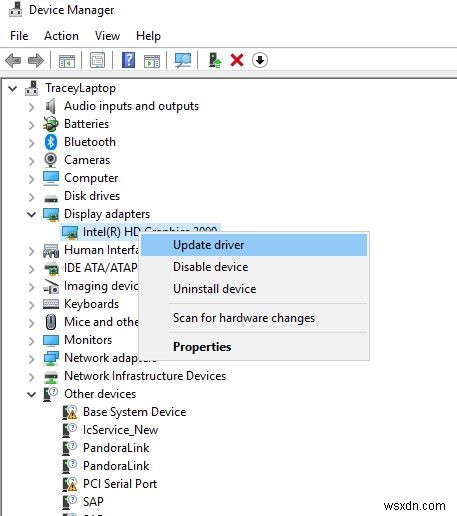Choose Uninstall device from context menu
457x516 pixels.
(x=254, y=289)
